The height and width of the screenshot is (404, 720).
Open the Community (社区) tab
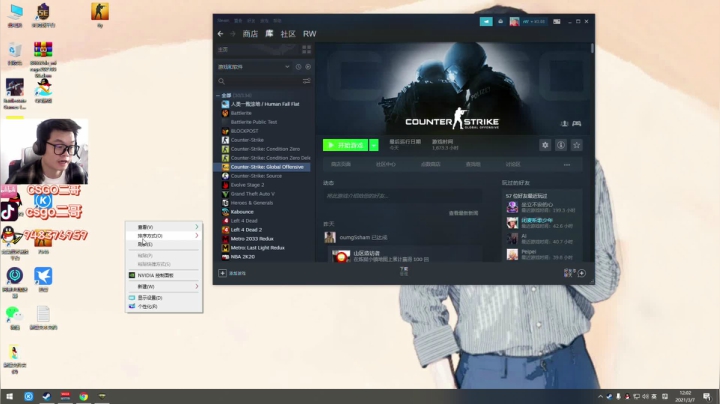point(288,34)
